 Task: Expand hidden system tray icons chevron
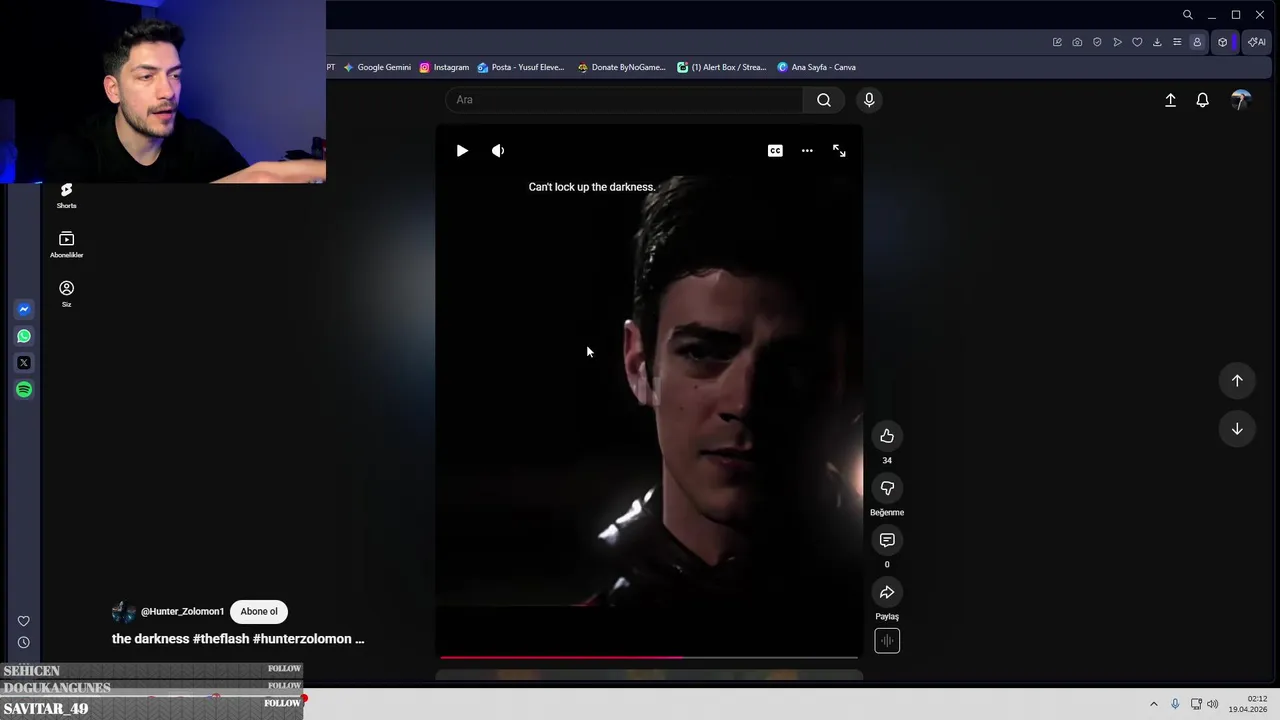[x=1153, y=704]
